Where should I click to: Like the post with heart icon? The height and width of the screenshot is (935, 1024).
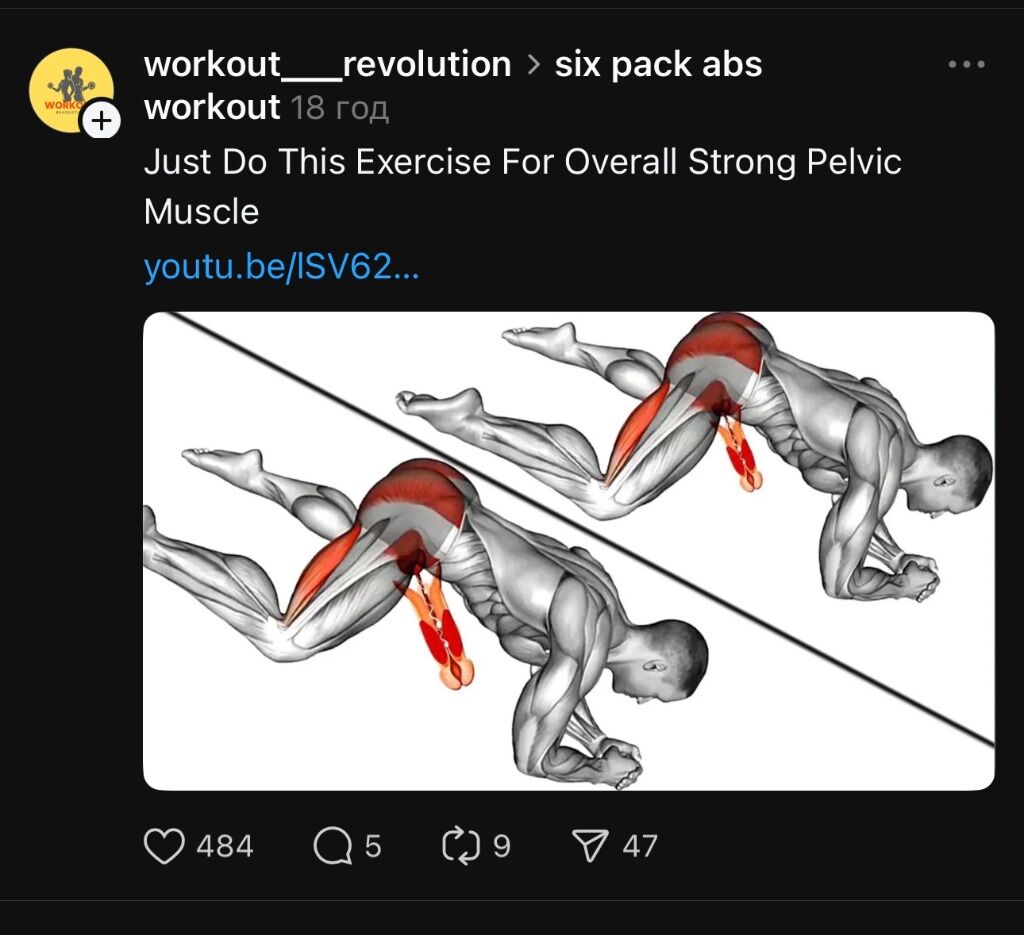click(x=164, y=846)
